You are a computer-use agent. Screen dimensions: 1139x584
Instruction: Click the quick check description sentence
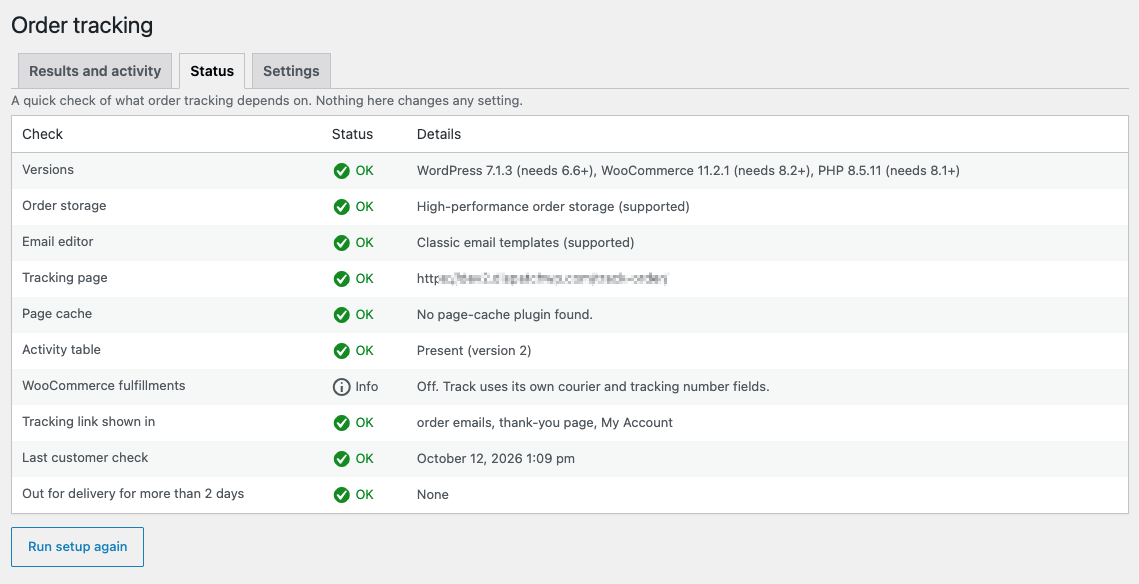pyautogui.click(x=267, y=101)
